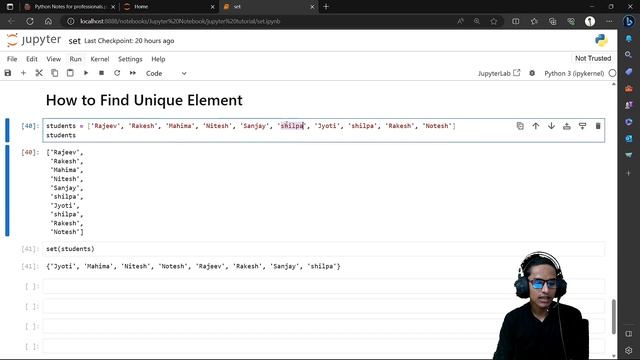Open the Run menu
The width and height of the screenshot is (640, 360).
(76, 59)
